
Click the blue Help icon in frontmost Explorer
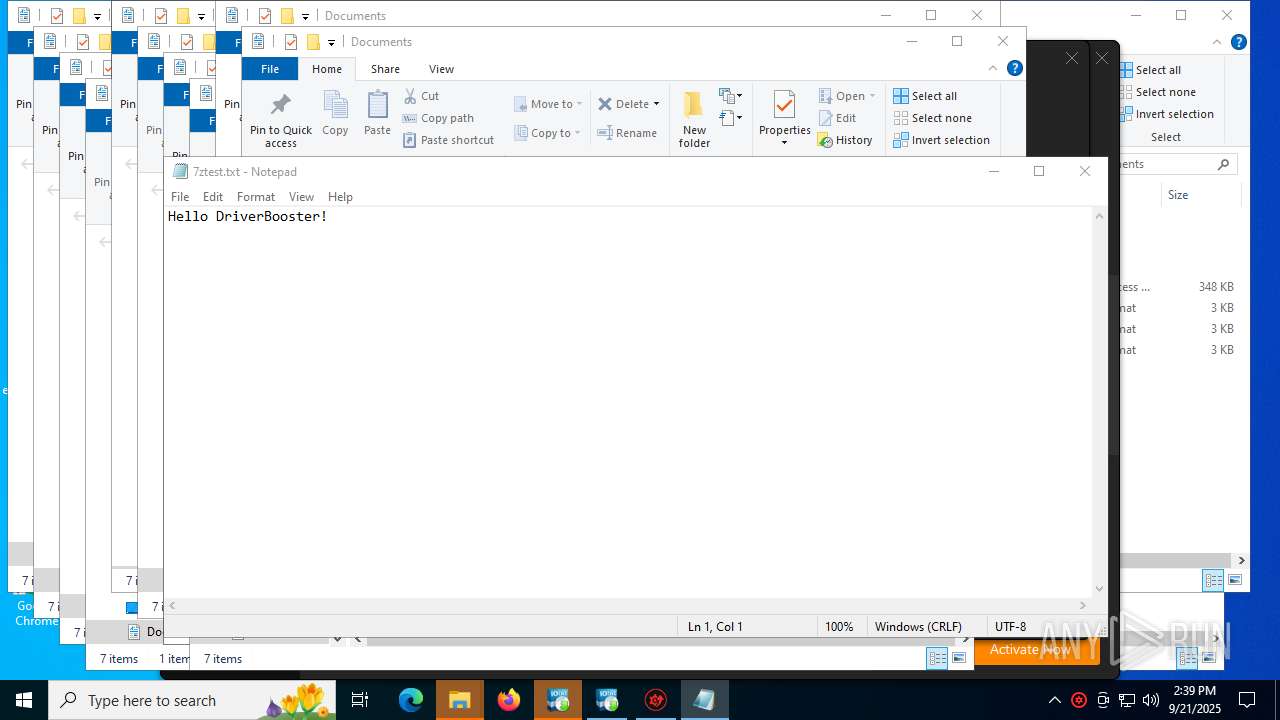[x=1014, y=68]
